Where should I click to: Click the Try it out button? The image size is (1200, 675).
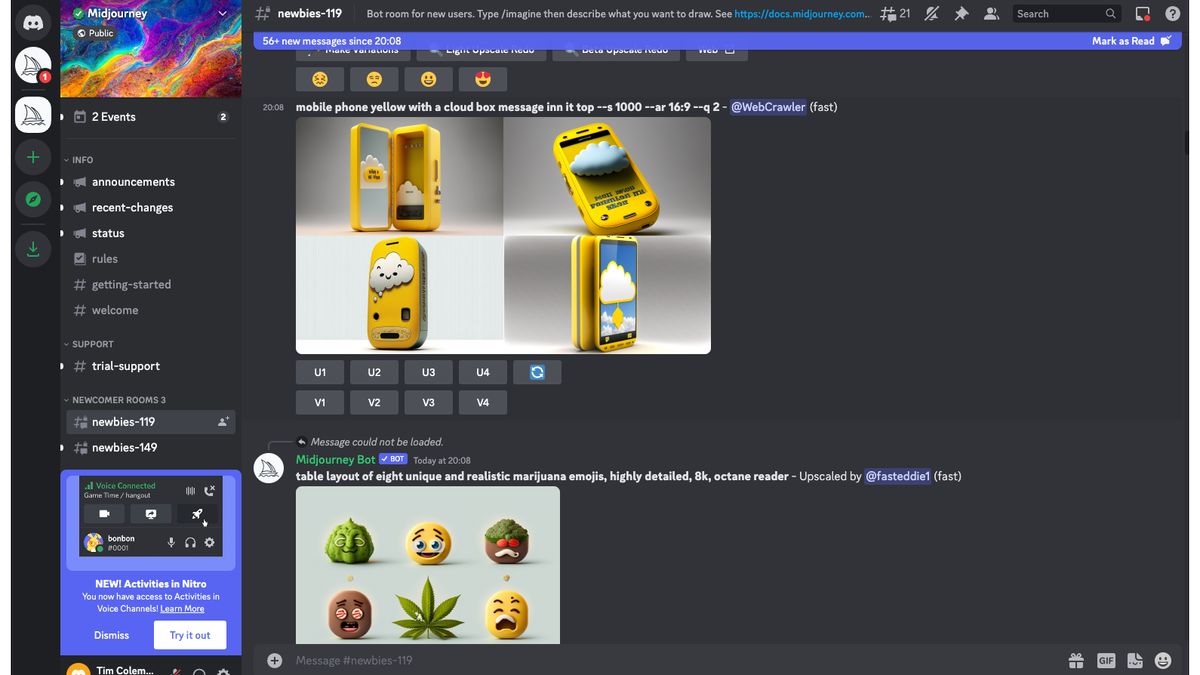click(x=189, y=635)
